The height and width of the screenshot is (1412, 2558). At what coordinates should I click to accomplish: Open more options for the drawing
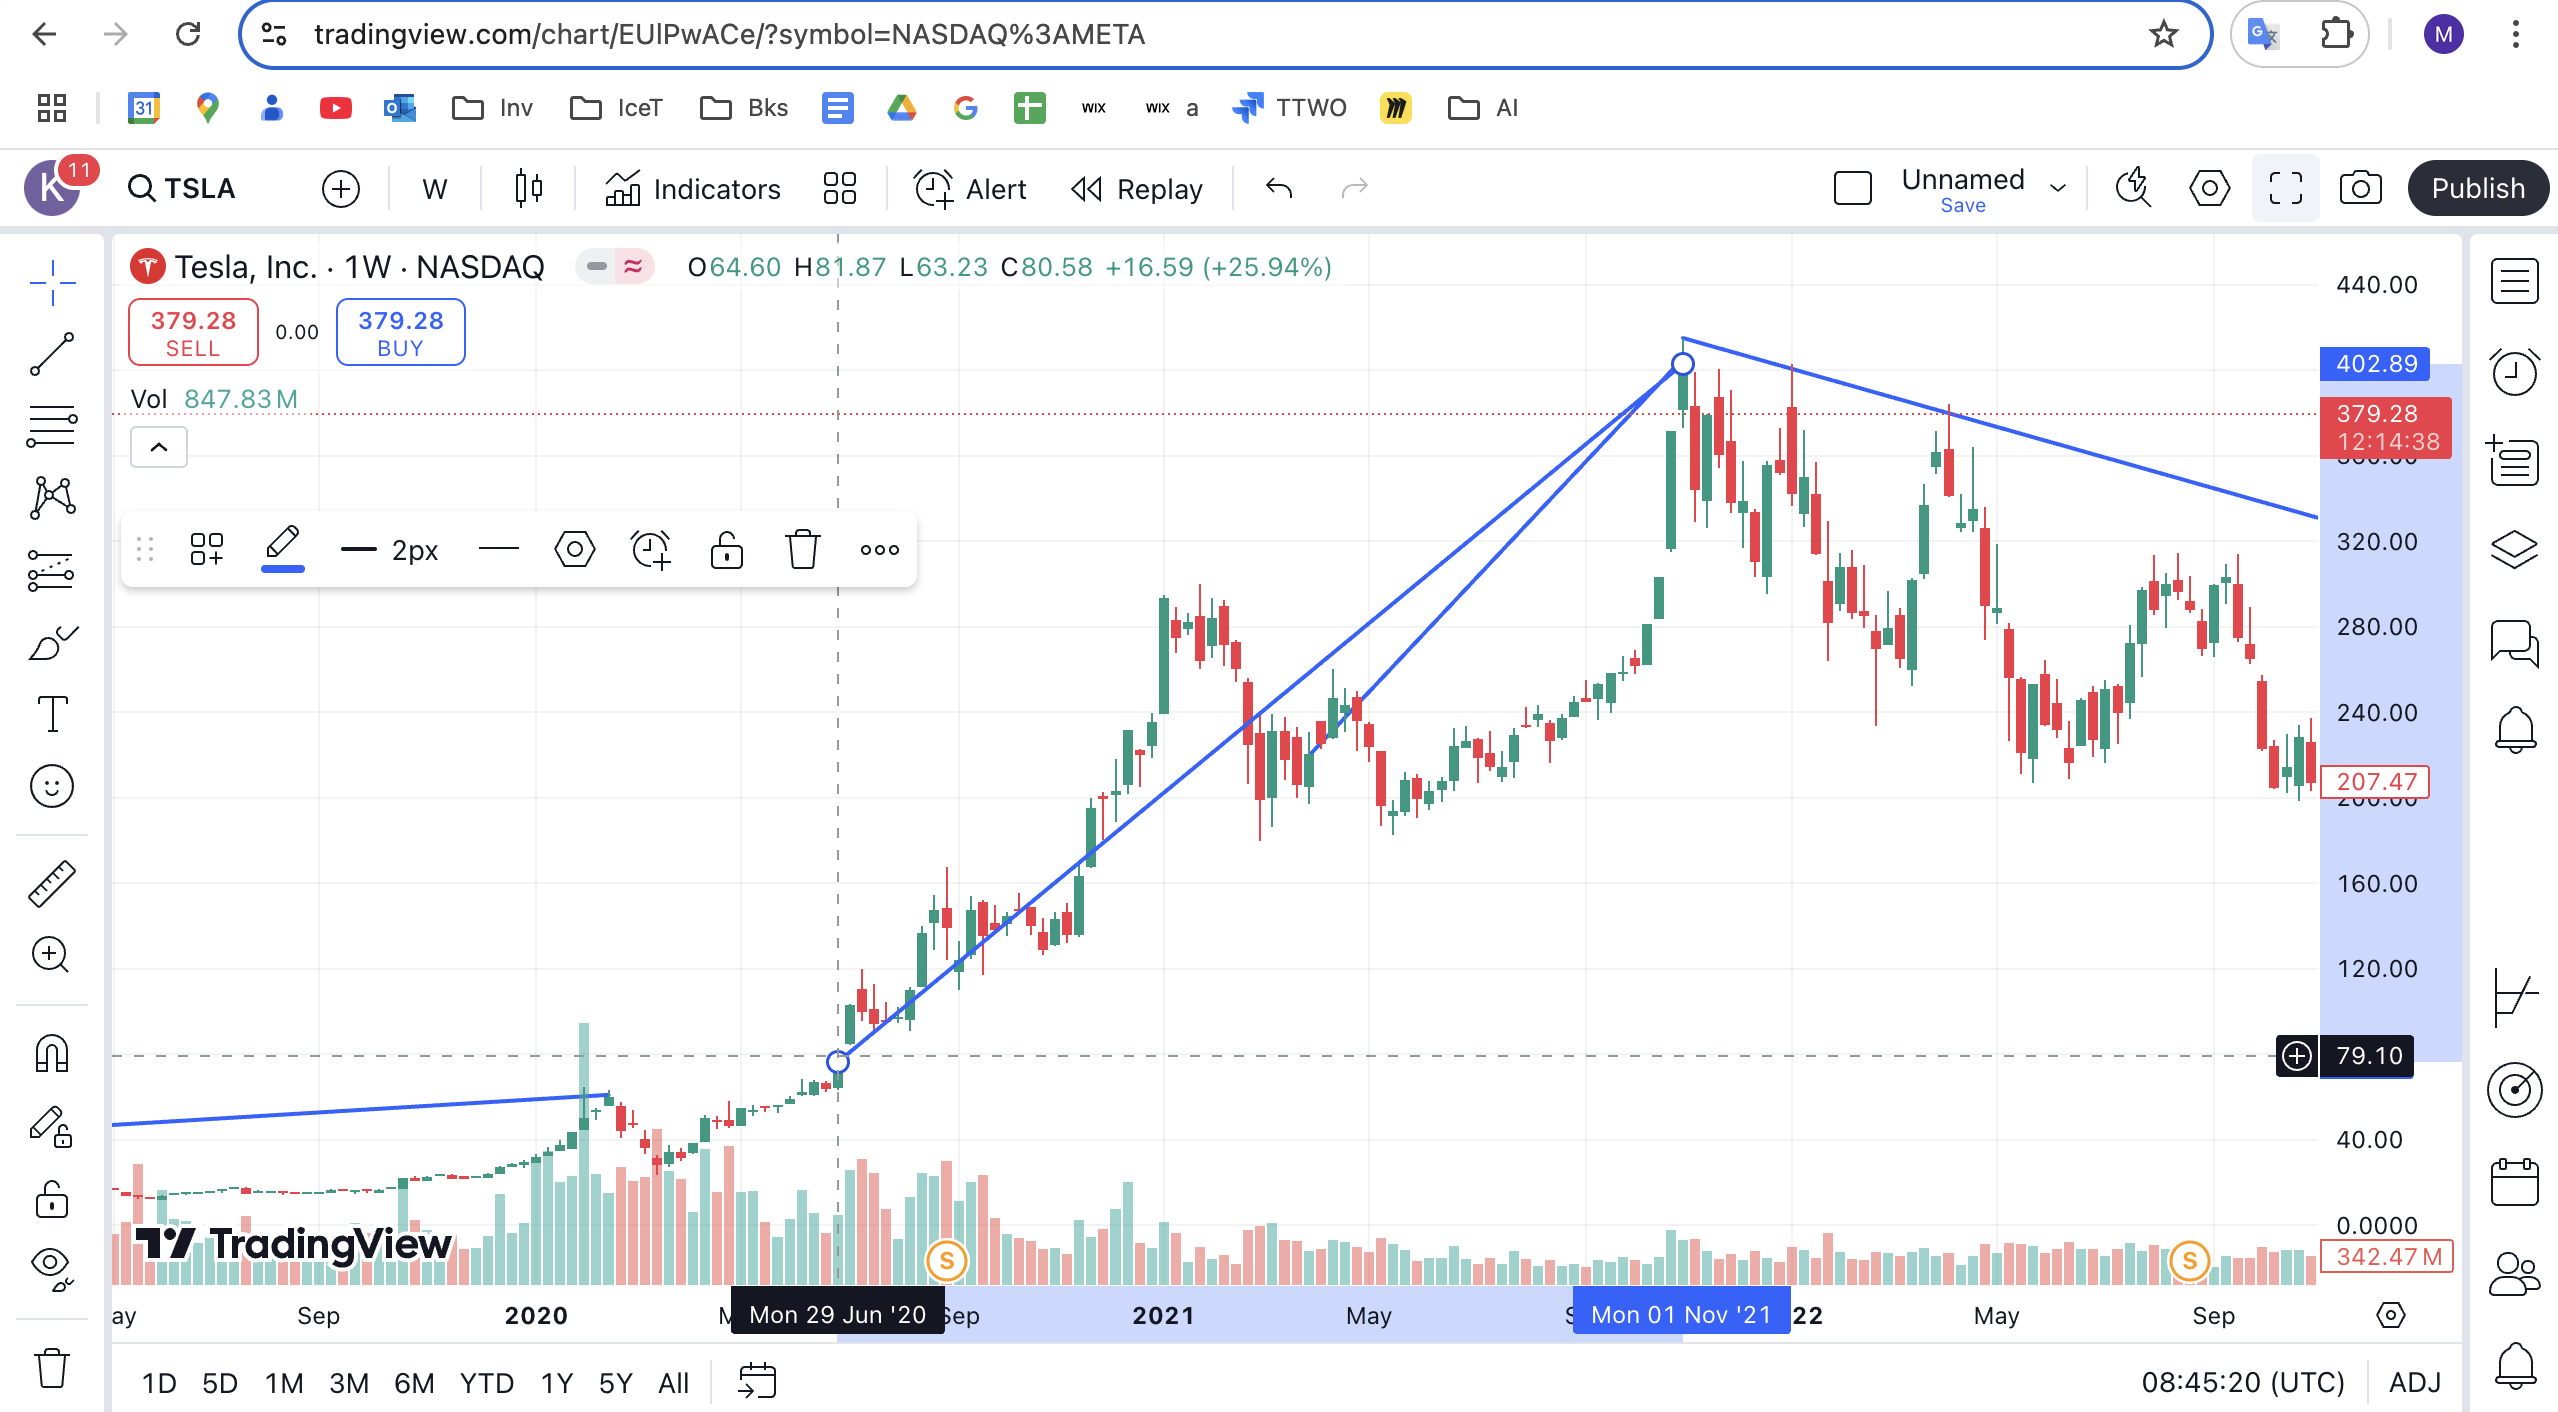(879, 549)
